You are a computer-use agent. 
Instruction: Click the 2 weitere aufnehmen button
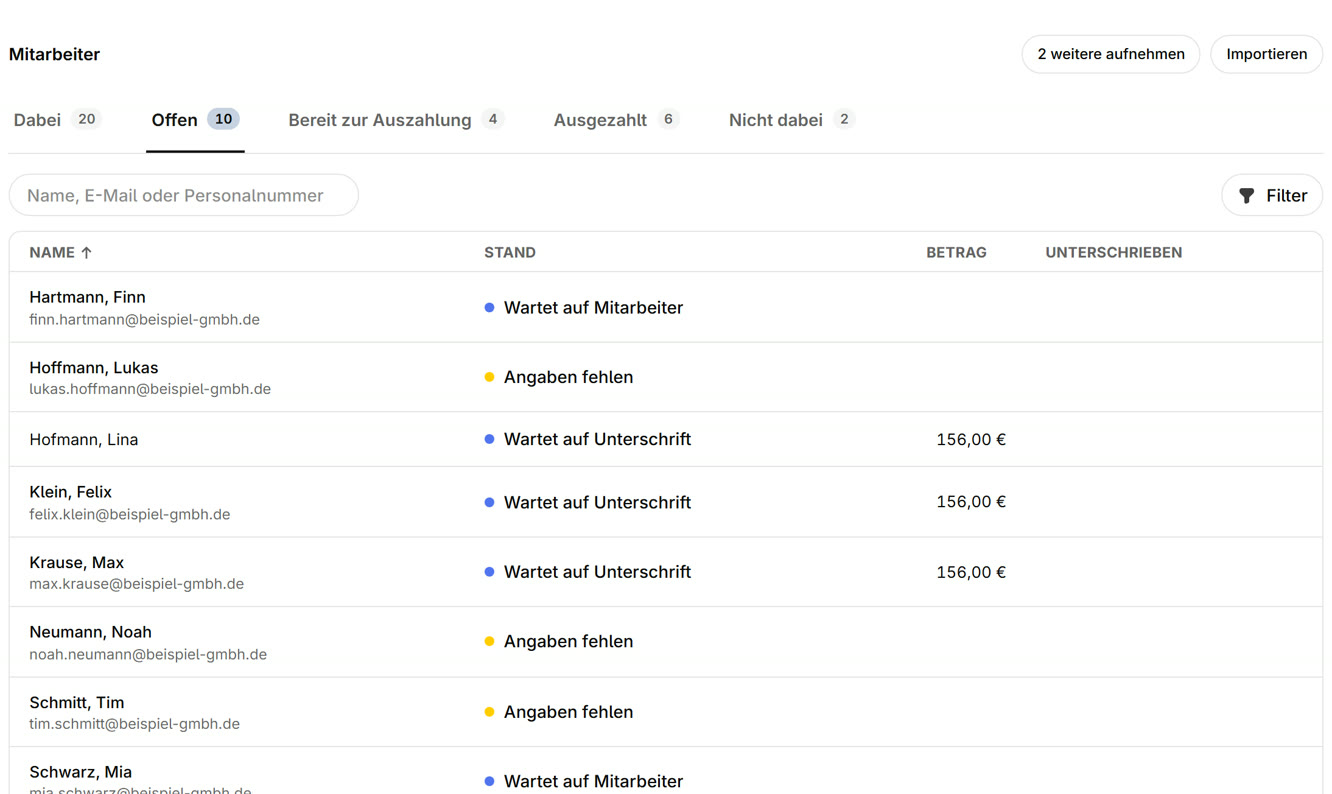1111,54
